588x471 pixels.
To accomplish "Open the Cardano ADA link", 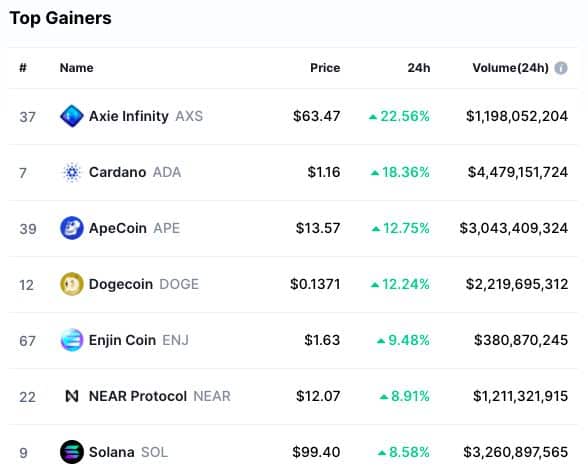I will coord(135,172).
